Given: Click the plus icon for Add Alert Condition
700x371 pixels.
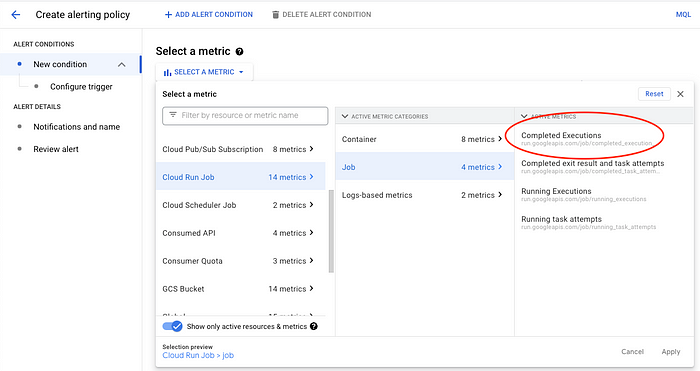Looking at the screenshot, I should coord(168,15).
